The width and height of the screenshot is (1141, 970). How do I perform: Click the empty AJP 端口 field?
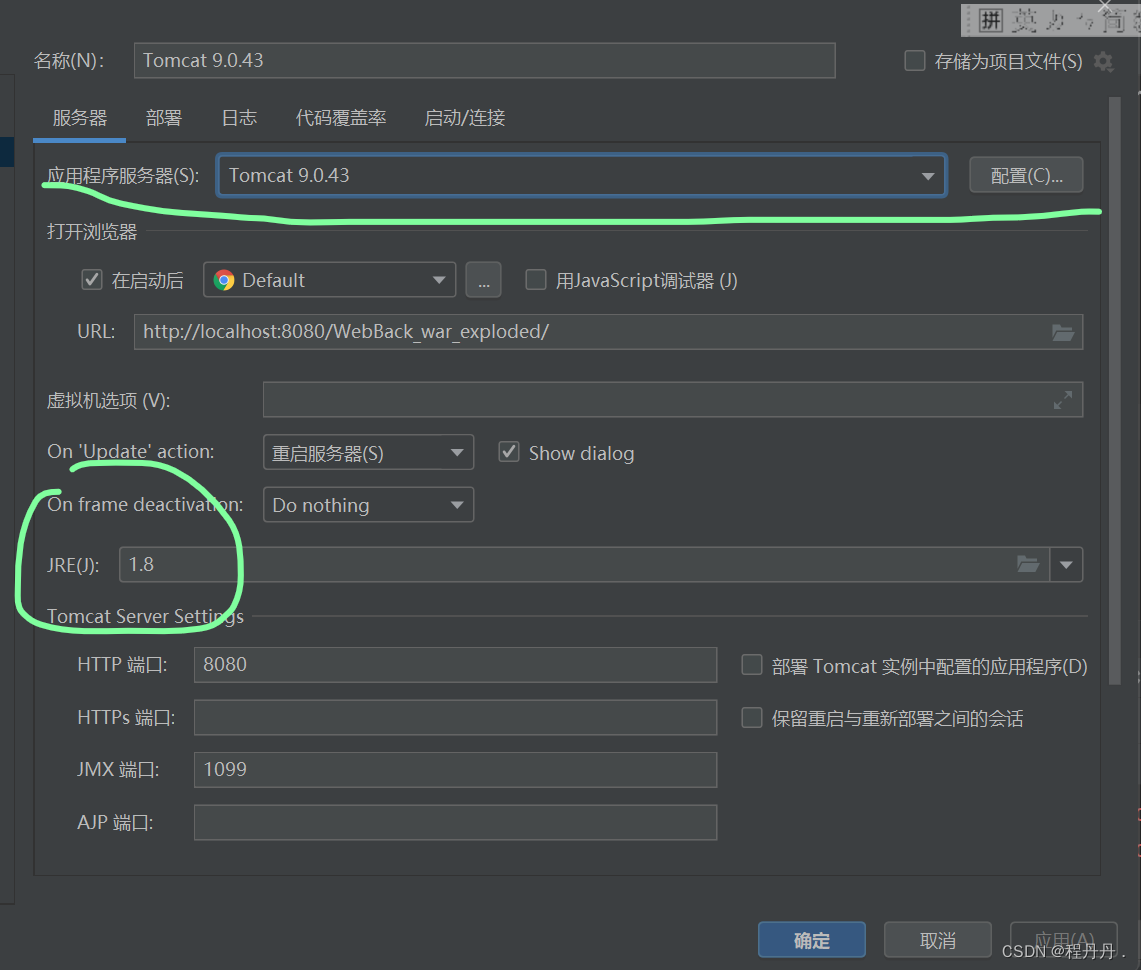(x=456, y=822)
